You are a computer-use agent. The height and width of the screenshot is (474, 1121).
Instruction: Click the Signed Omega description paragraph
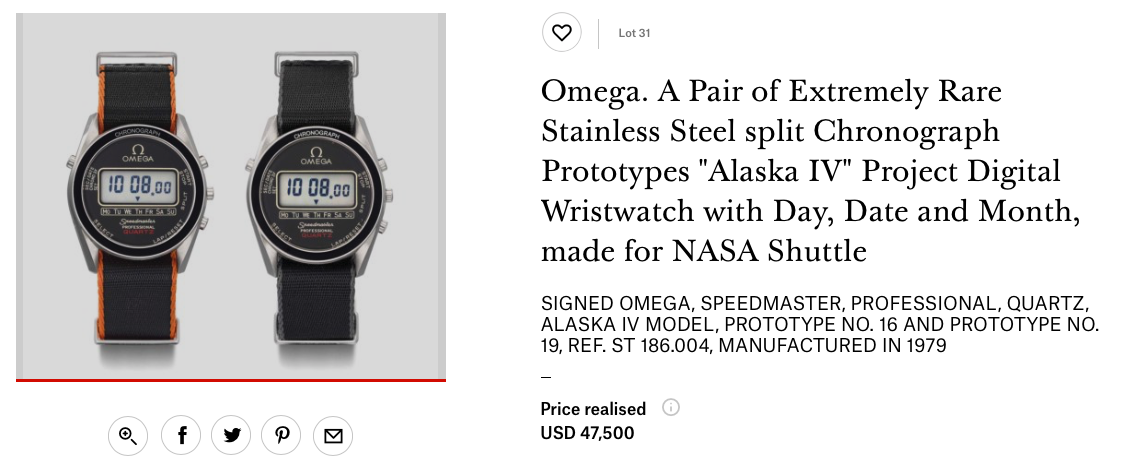(819, 324)
